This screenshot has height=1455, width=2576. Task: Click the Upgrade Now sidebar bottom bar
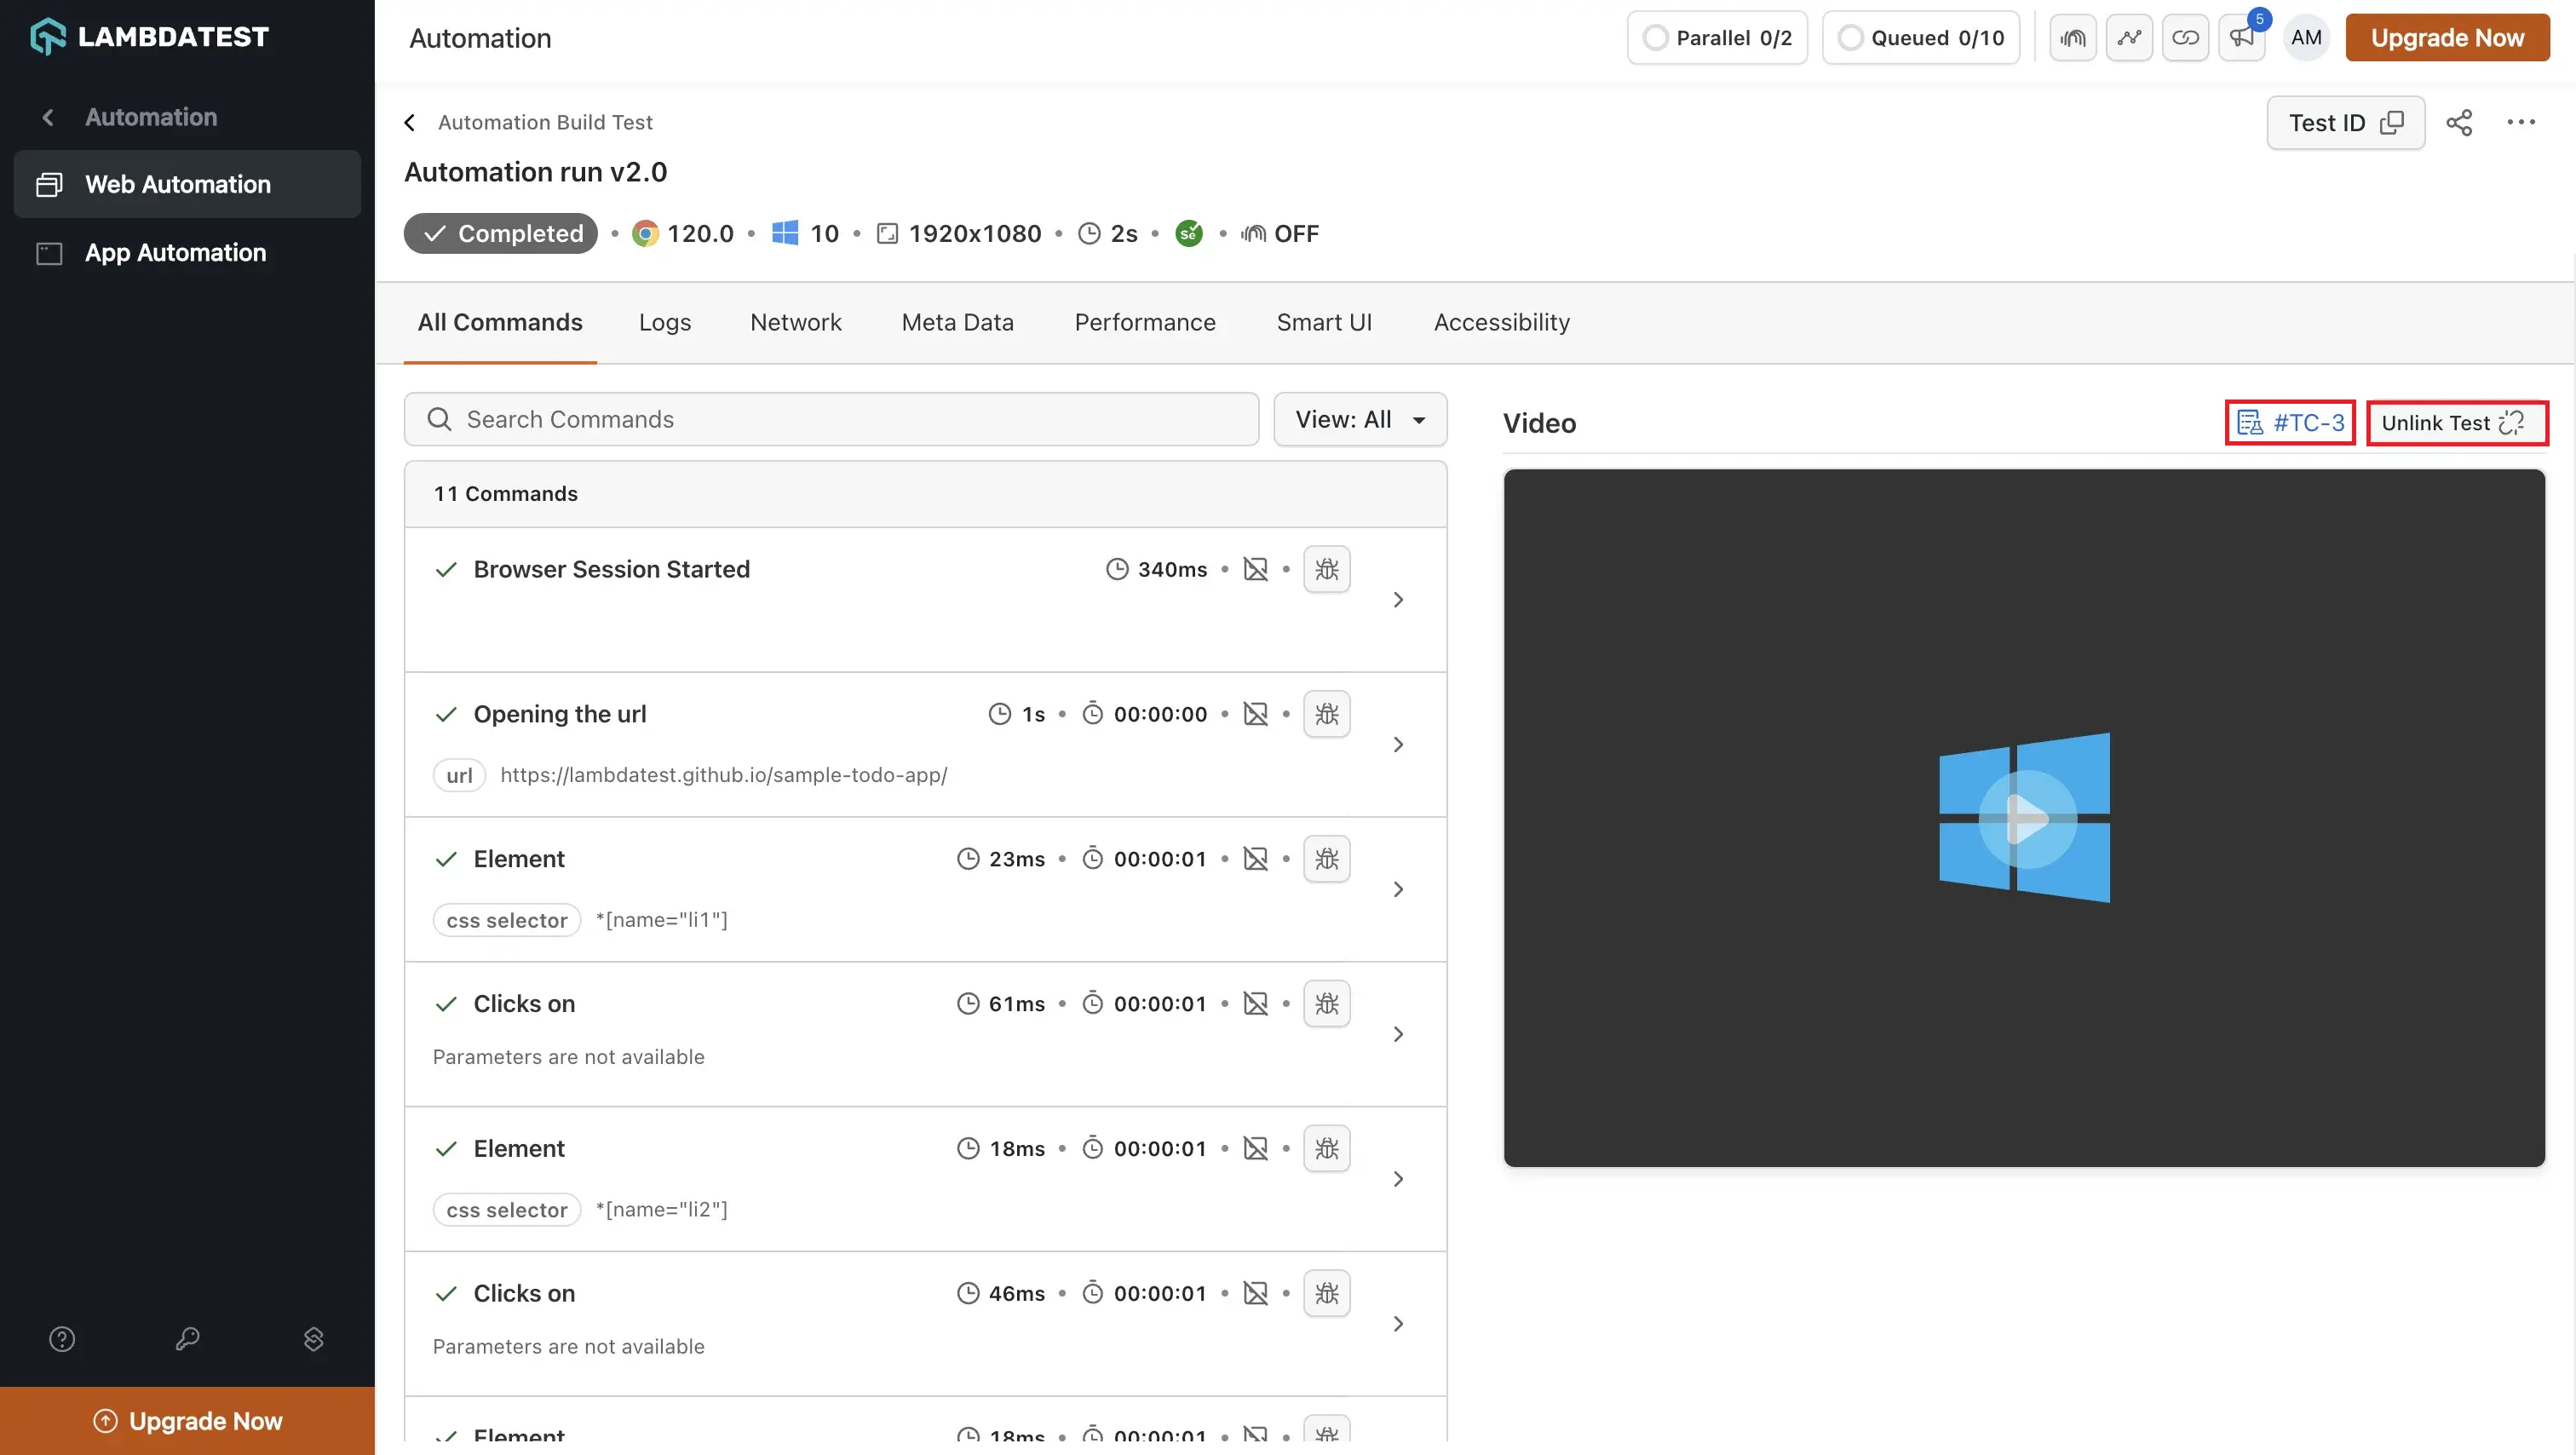tap(187, 1421)
